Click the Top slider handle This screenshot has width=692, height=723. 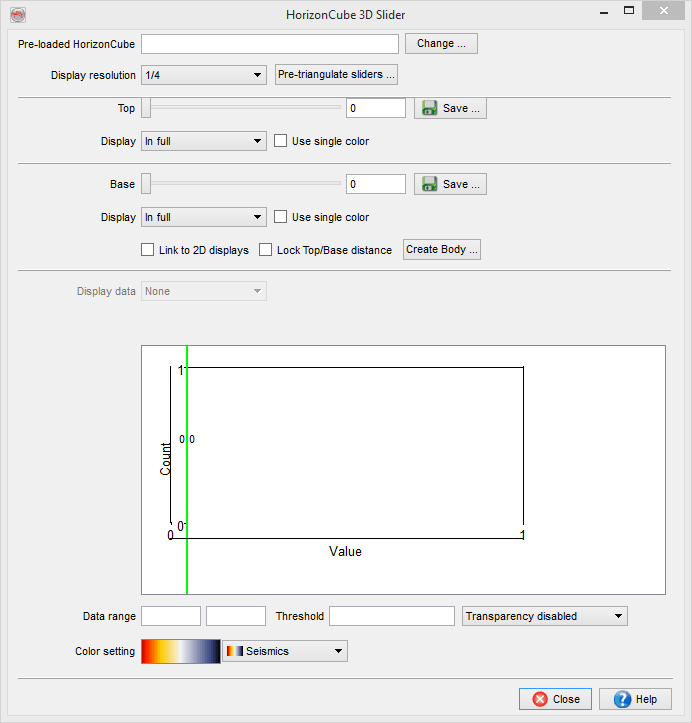(x=146, y=107)
